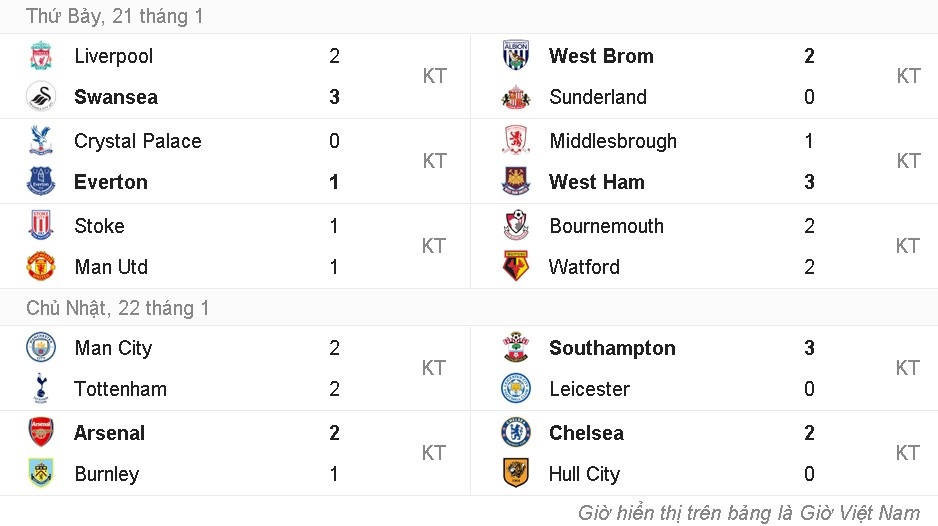This screenshot has width=938, height=526.
Task: Click the Arsenal club crest
Action: 41,433
